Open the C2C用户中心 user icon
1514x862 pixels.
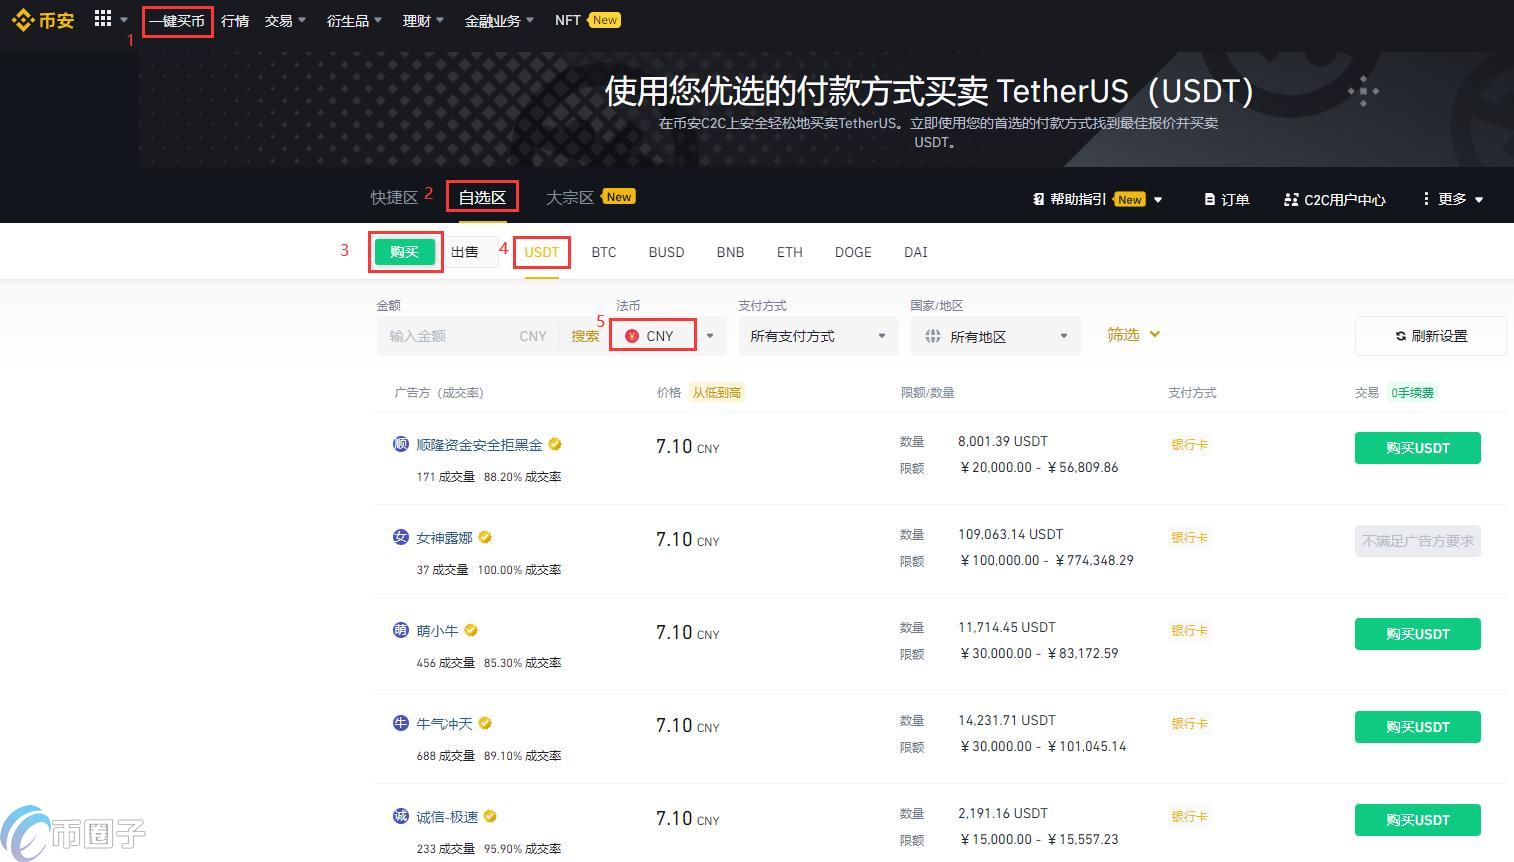click(x=1290, y=199)
